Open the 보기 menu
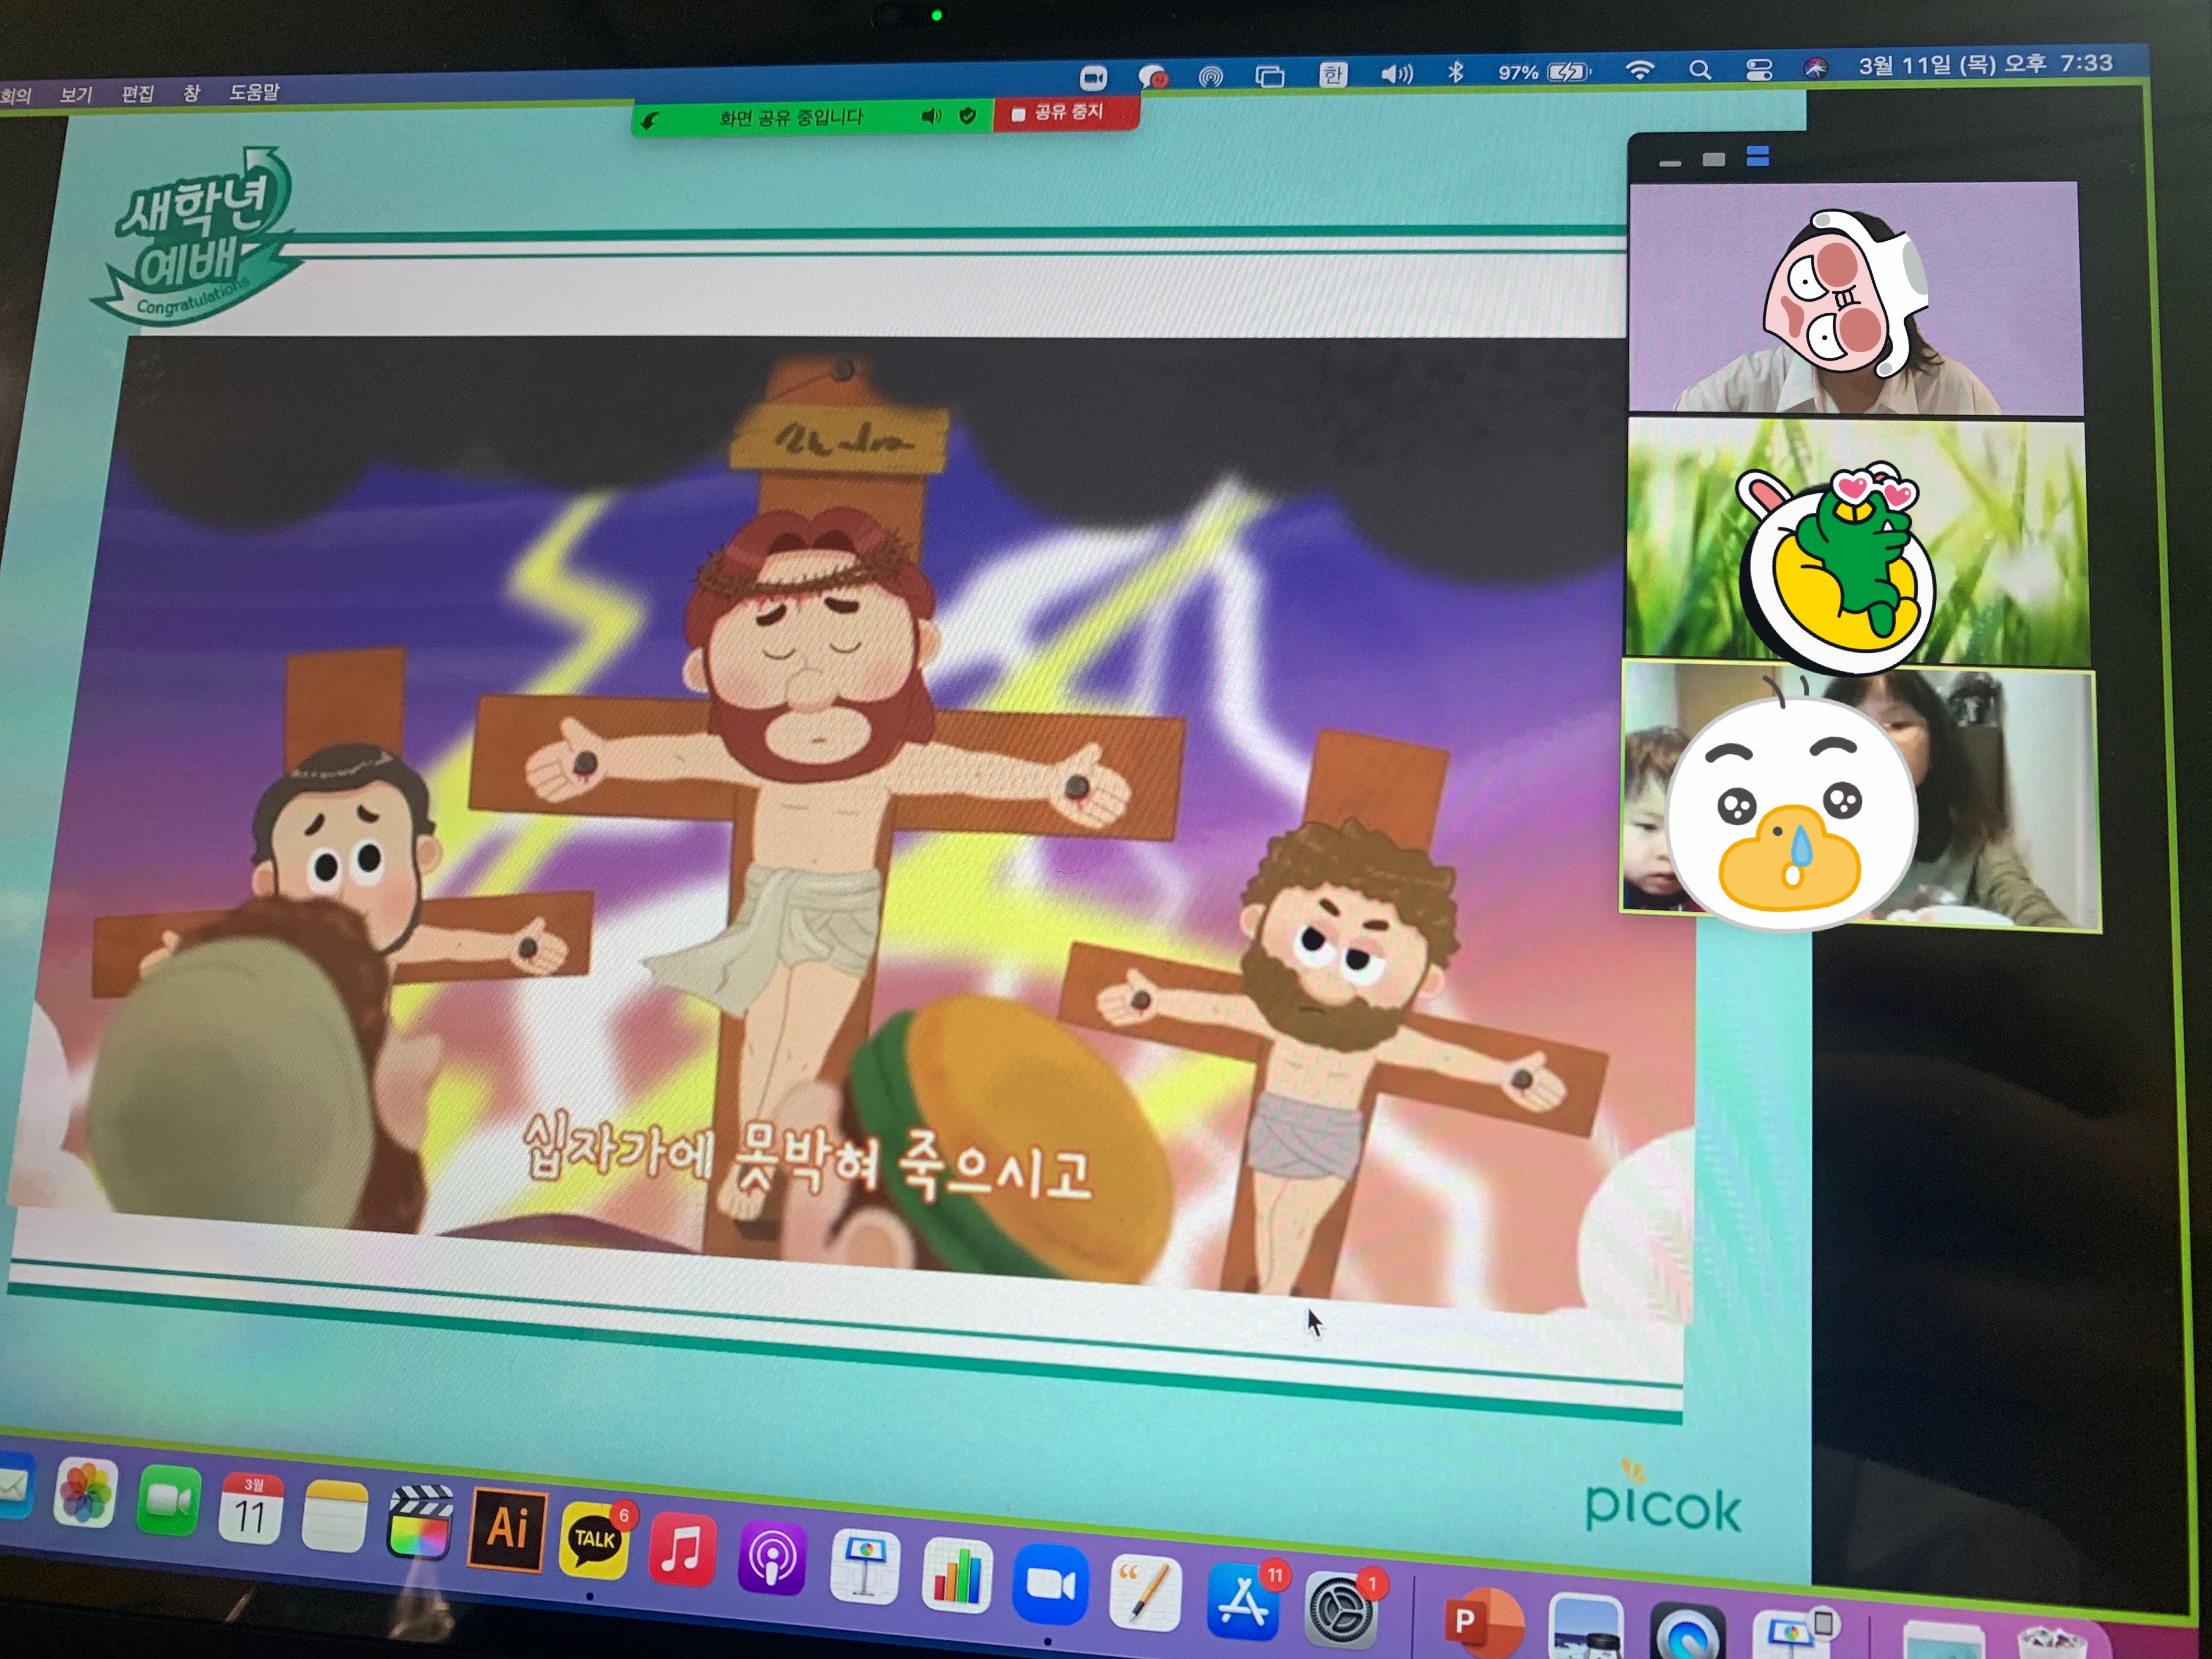Viewport: 2212px width, 1659px height. pyautogui.click(x=76, y=94)
